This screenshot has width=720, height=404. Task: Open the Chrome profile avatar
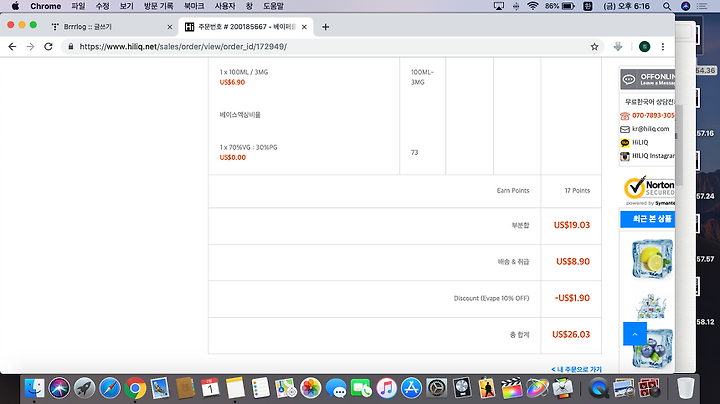pyautogui.click(x=644, y=46)
